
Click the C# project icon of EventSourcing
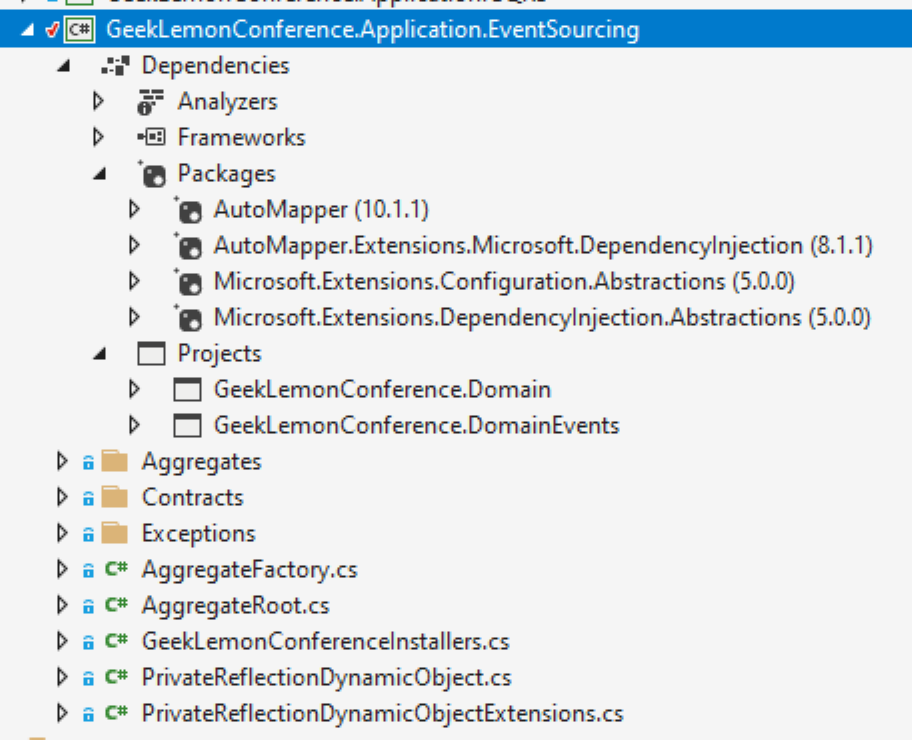(79, 30)
